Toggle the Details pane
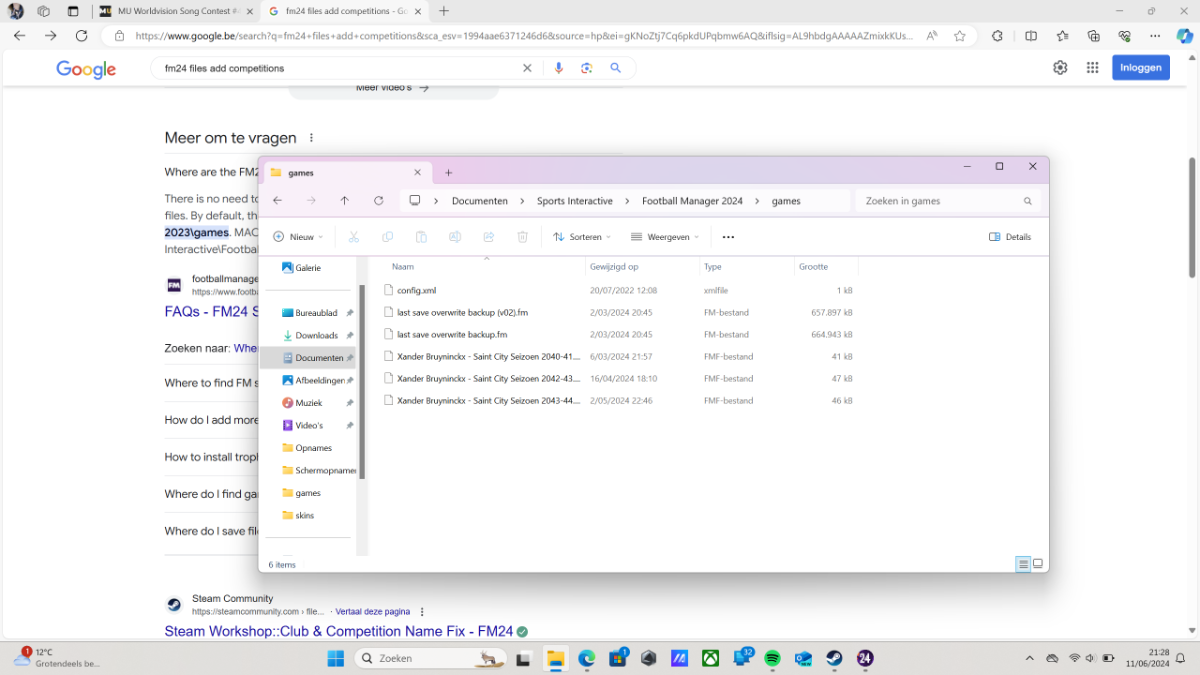 coord(1010,237)
